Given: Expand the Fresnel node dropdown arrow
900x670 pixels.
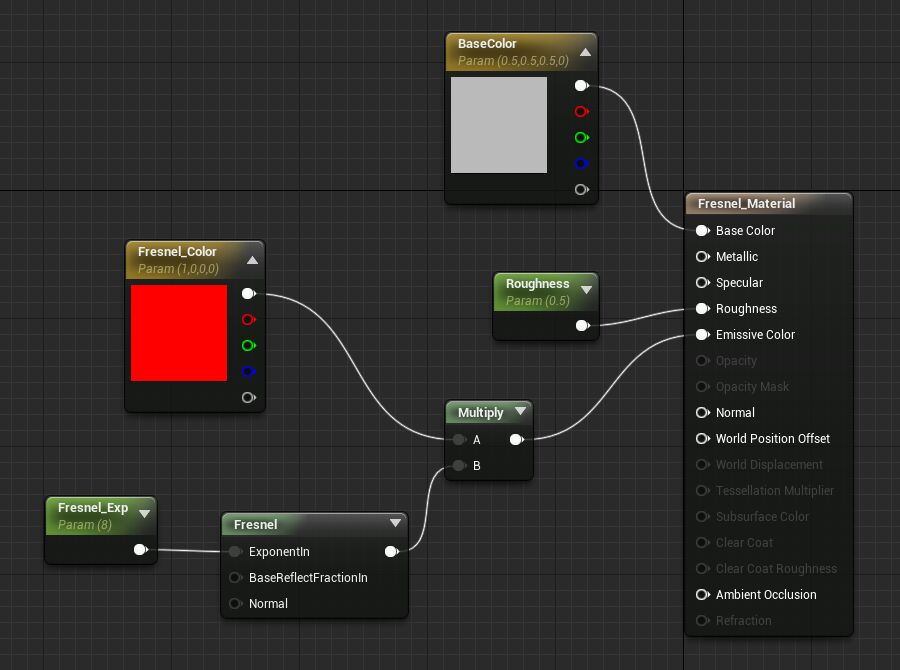Looking at the screenshot, I should click(395, 523).
